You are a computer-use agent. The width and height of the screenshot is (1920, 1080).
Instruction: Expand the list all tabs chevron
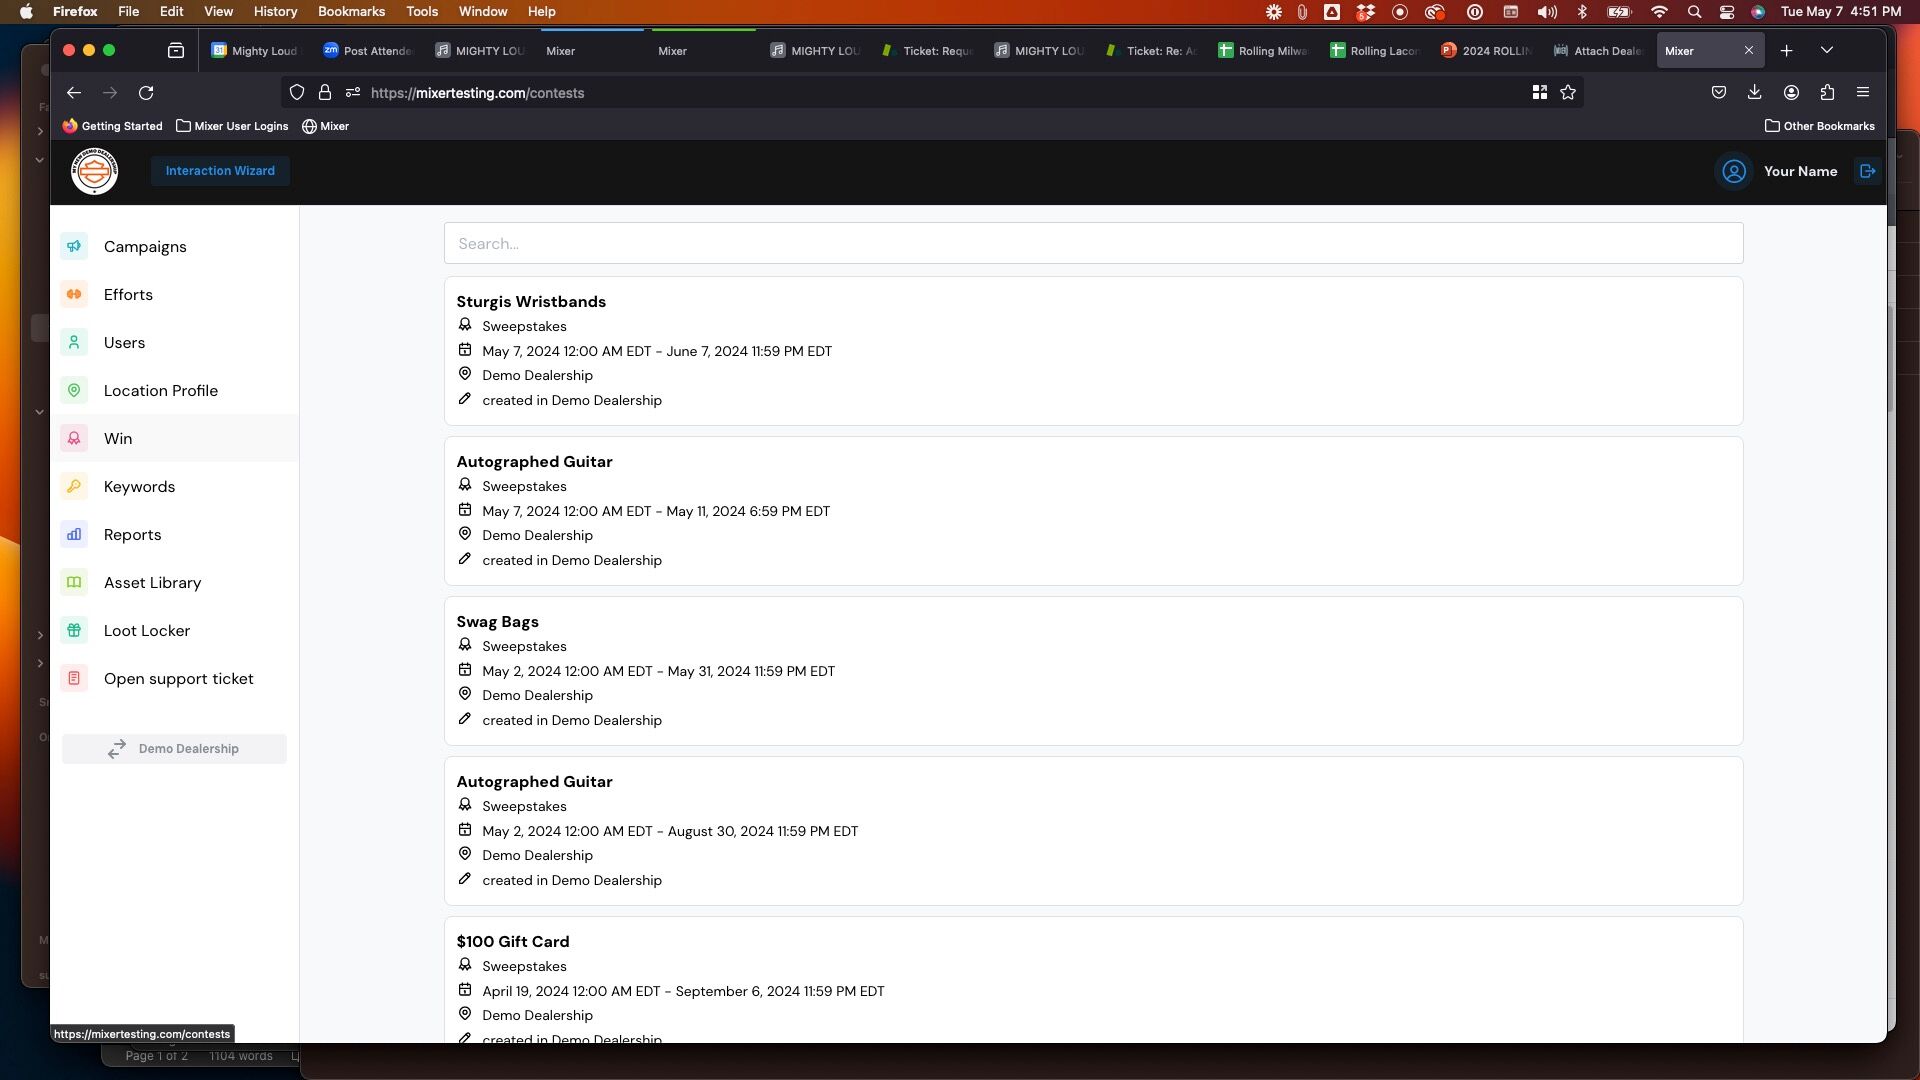point(1826,51)
